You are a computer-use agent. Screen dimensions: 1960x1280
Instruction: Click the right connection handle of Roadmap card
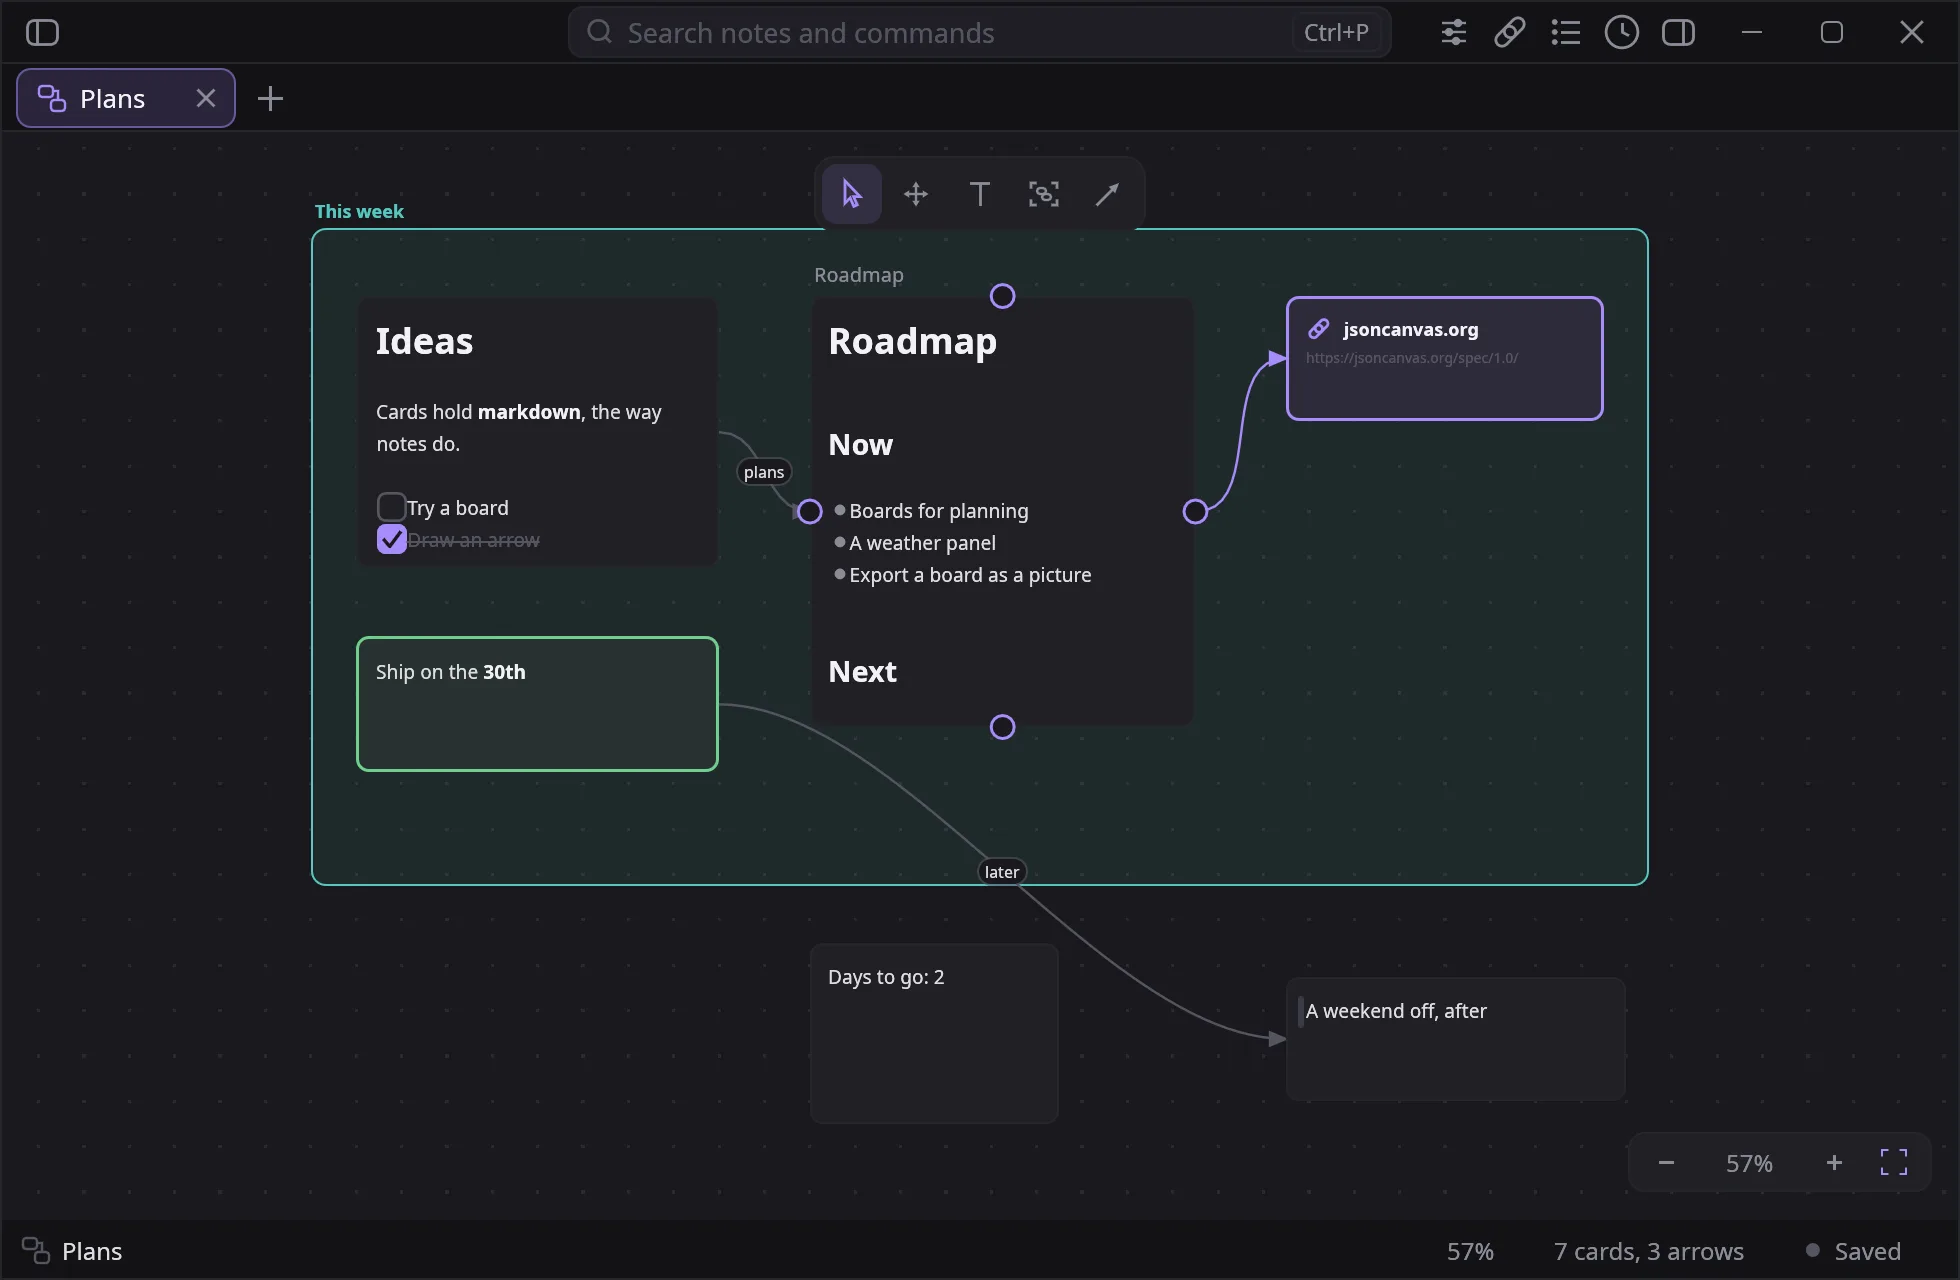pos(1195,512)
